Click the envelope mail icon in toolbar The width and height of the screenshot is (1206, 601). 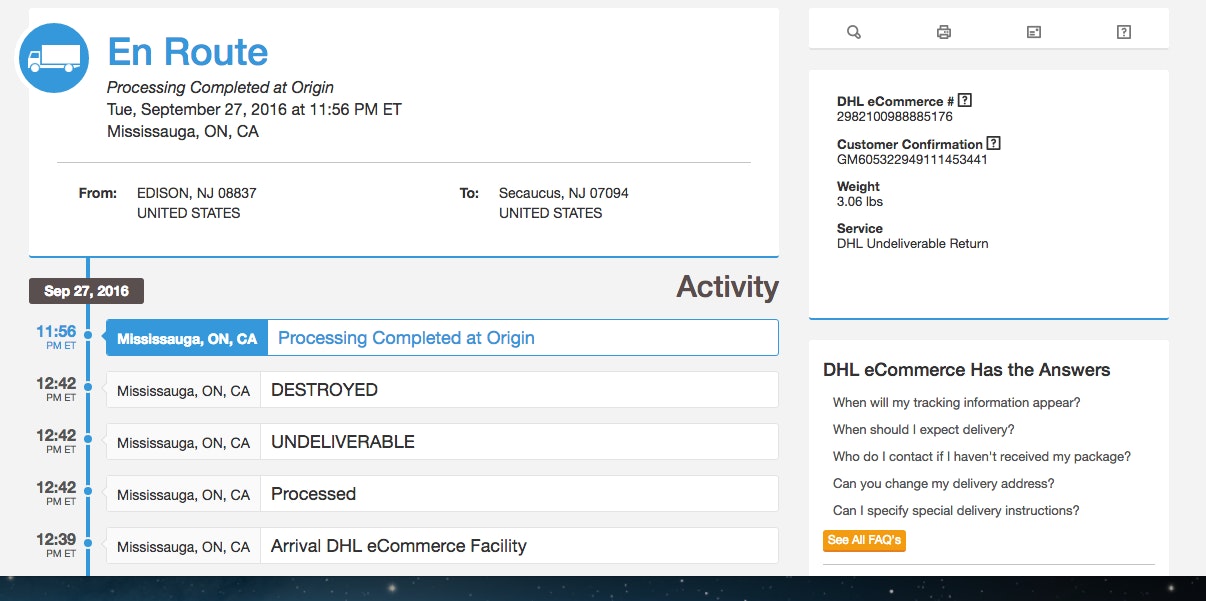(1034, 32)
